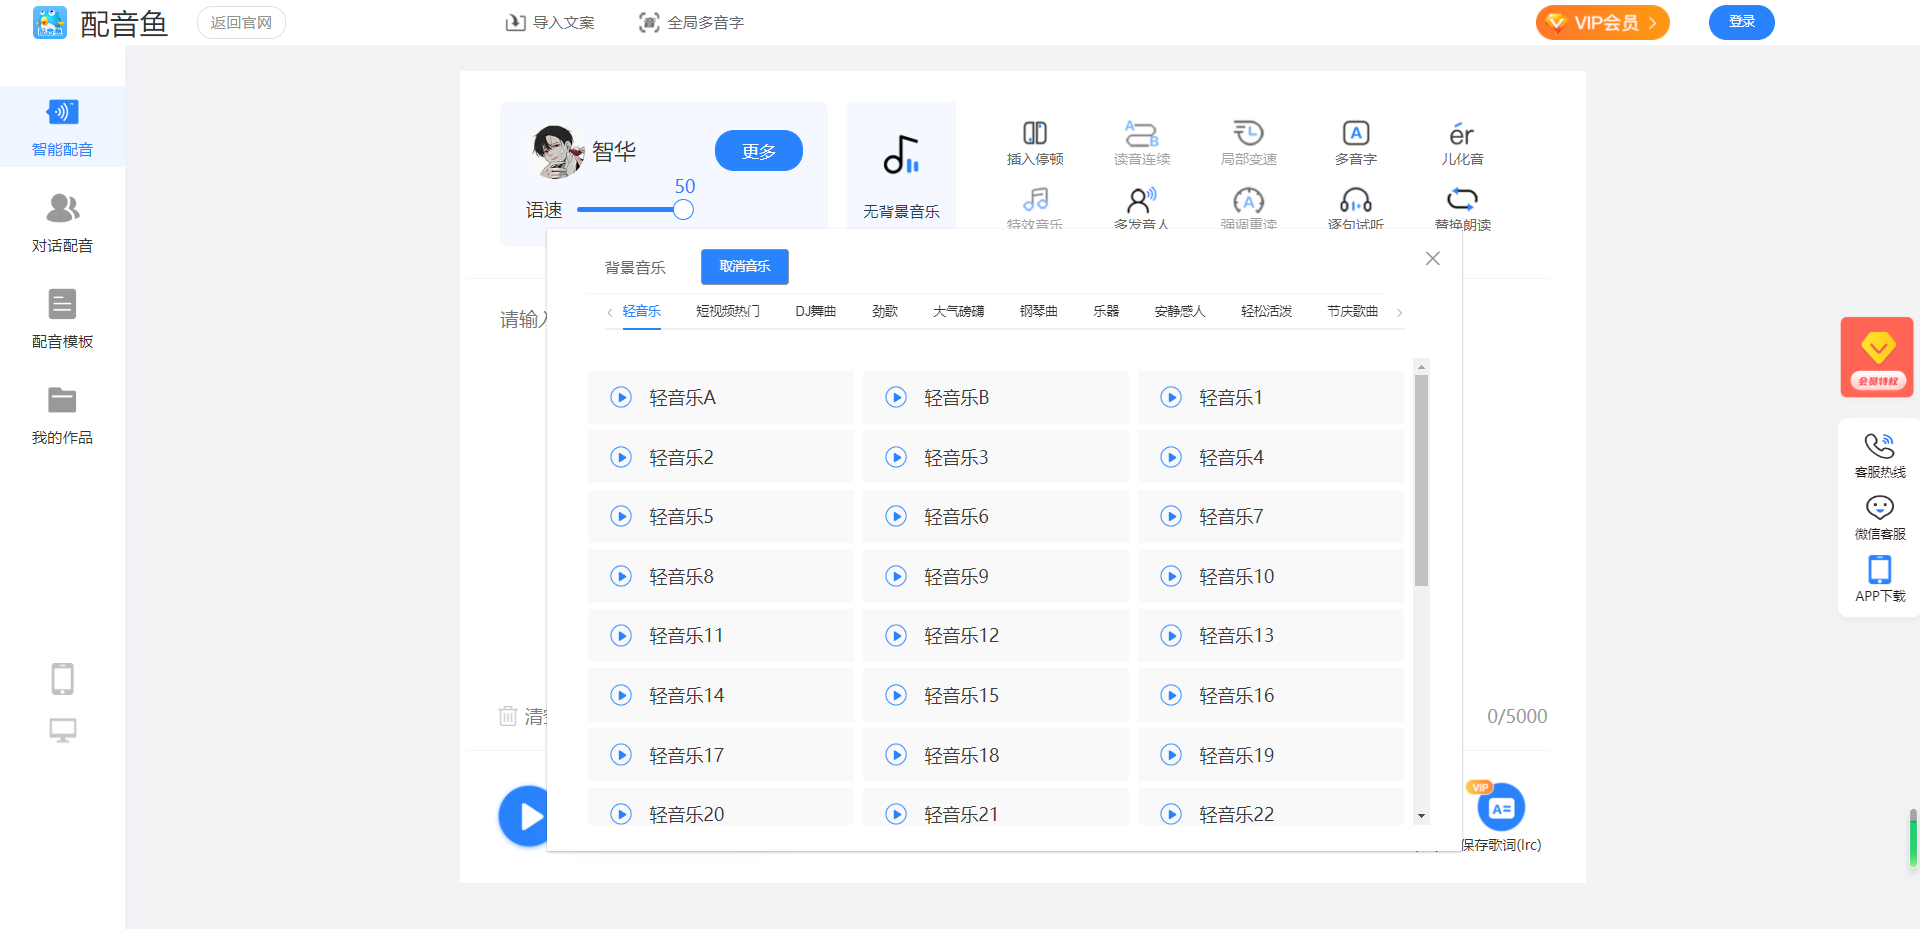The height and width of the screenshot is (929, 1920).
Task: Click the desktop monitor icon in sidebar
Action: (x=62, y=730)
